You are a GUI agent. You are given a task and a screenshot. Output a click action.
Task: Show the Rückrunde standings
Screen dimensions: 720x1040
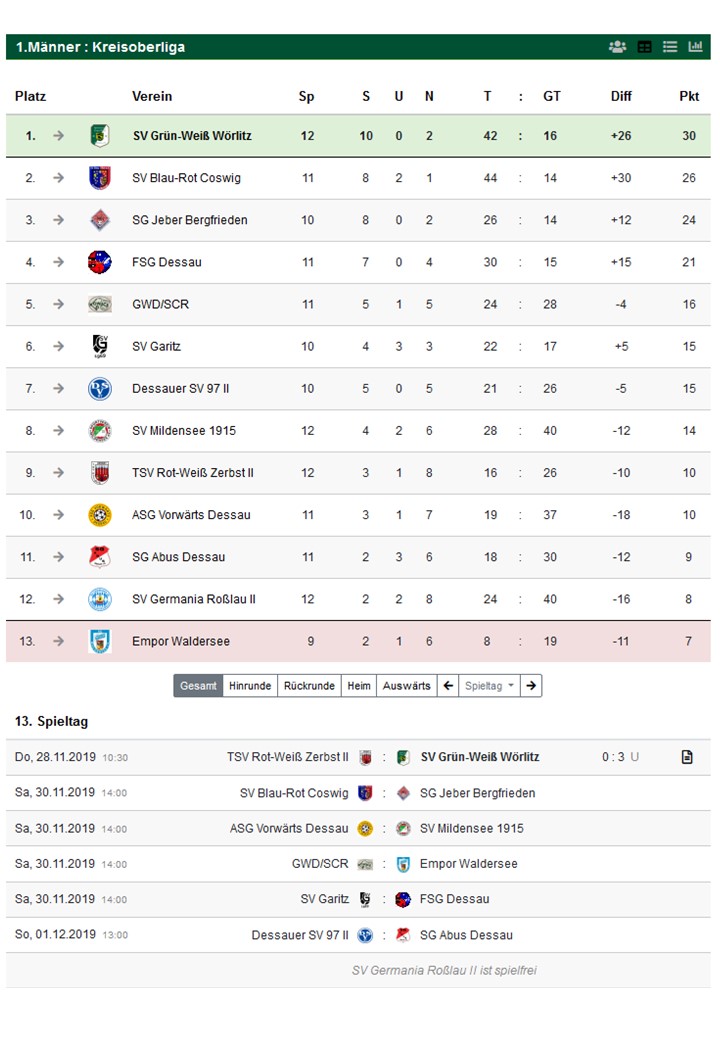coord(309,685)
